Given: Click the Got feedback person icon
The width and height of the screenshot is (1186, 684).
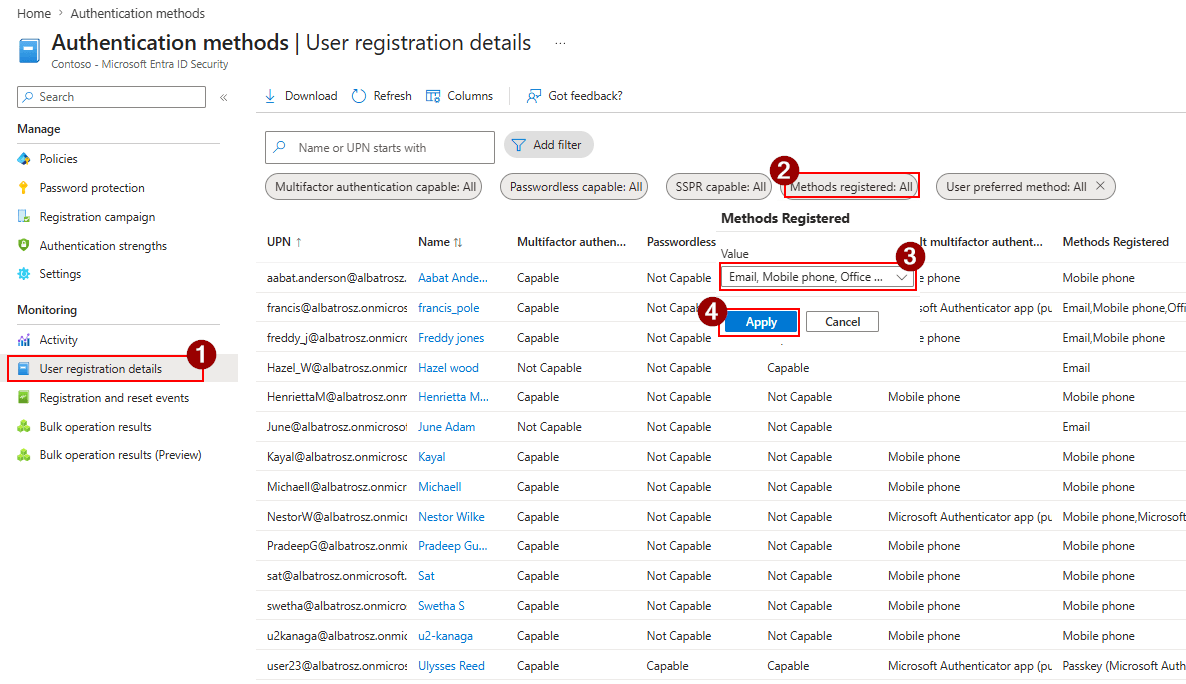Looking at the screenshot, I should (x=534, y=96).
